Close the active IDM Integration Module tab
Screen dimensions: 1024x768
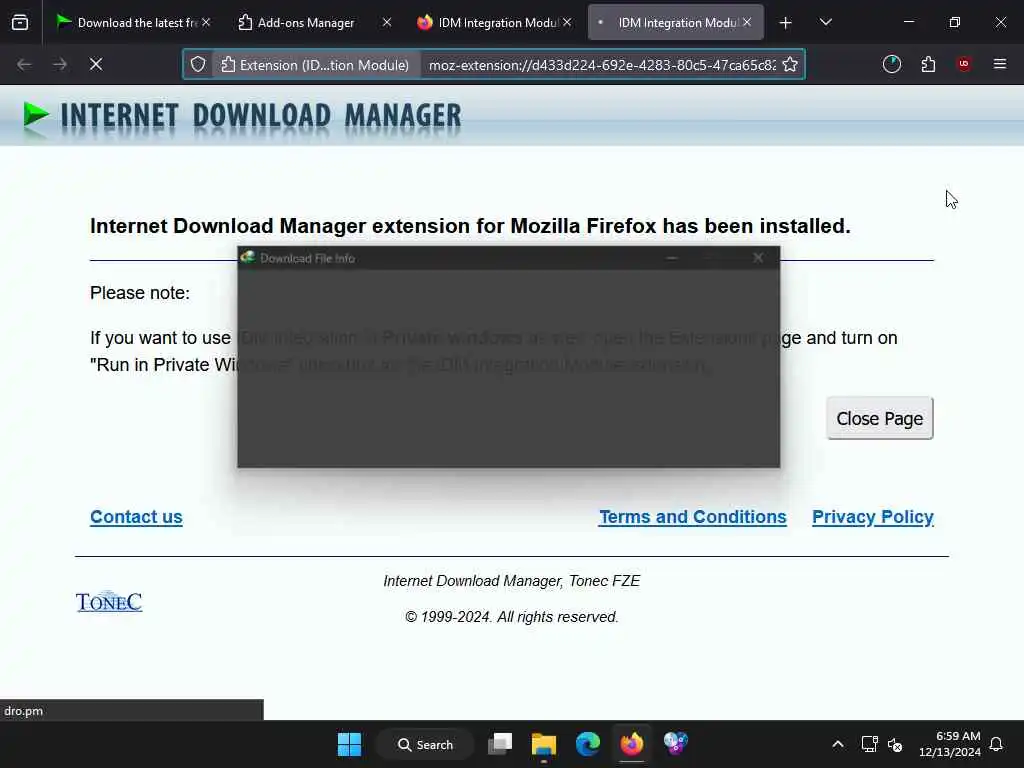pos(746,22)
